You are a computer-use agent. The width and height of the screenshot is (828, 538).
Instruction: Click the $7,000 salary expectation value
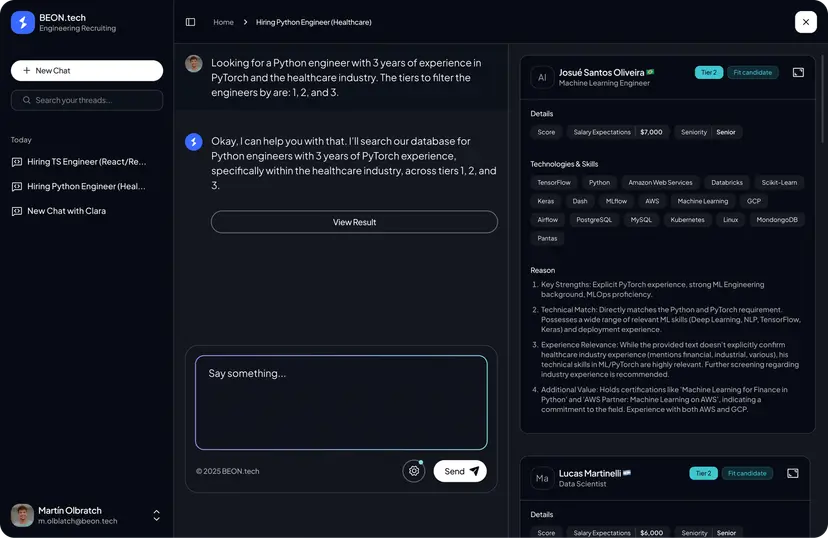[651, 132]
